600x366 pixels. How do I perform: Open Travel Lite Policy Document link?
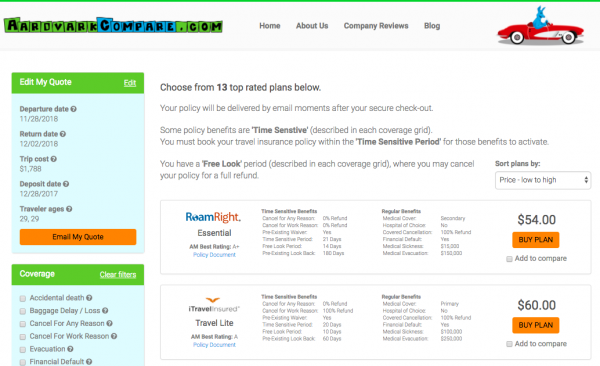tap(214, 345)
